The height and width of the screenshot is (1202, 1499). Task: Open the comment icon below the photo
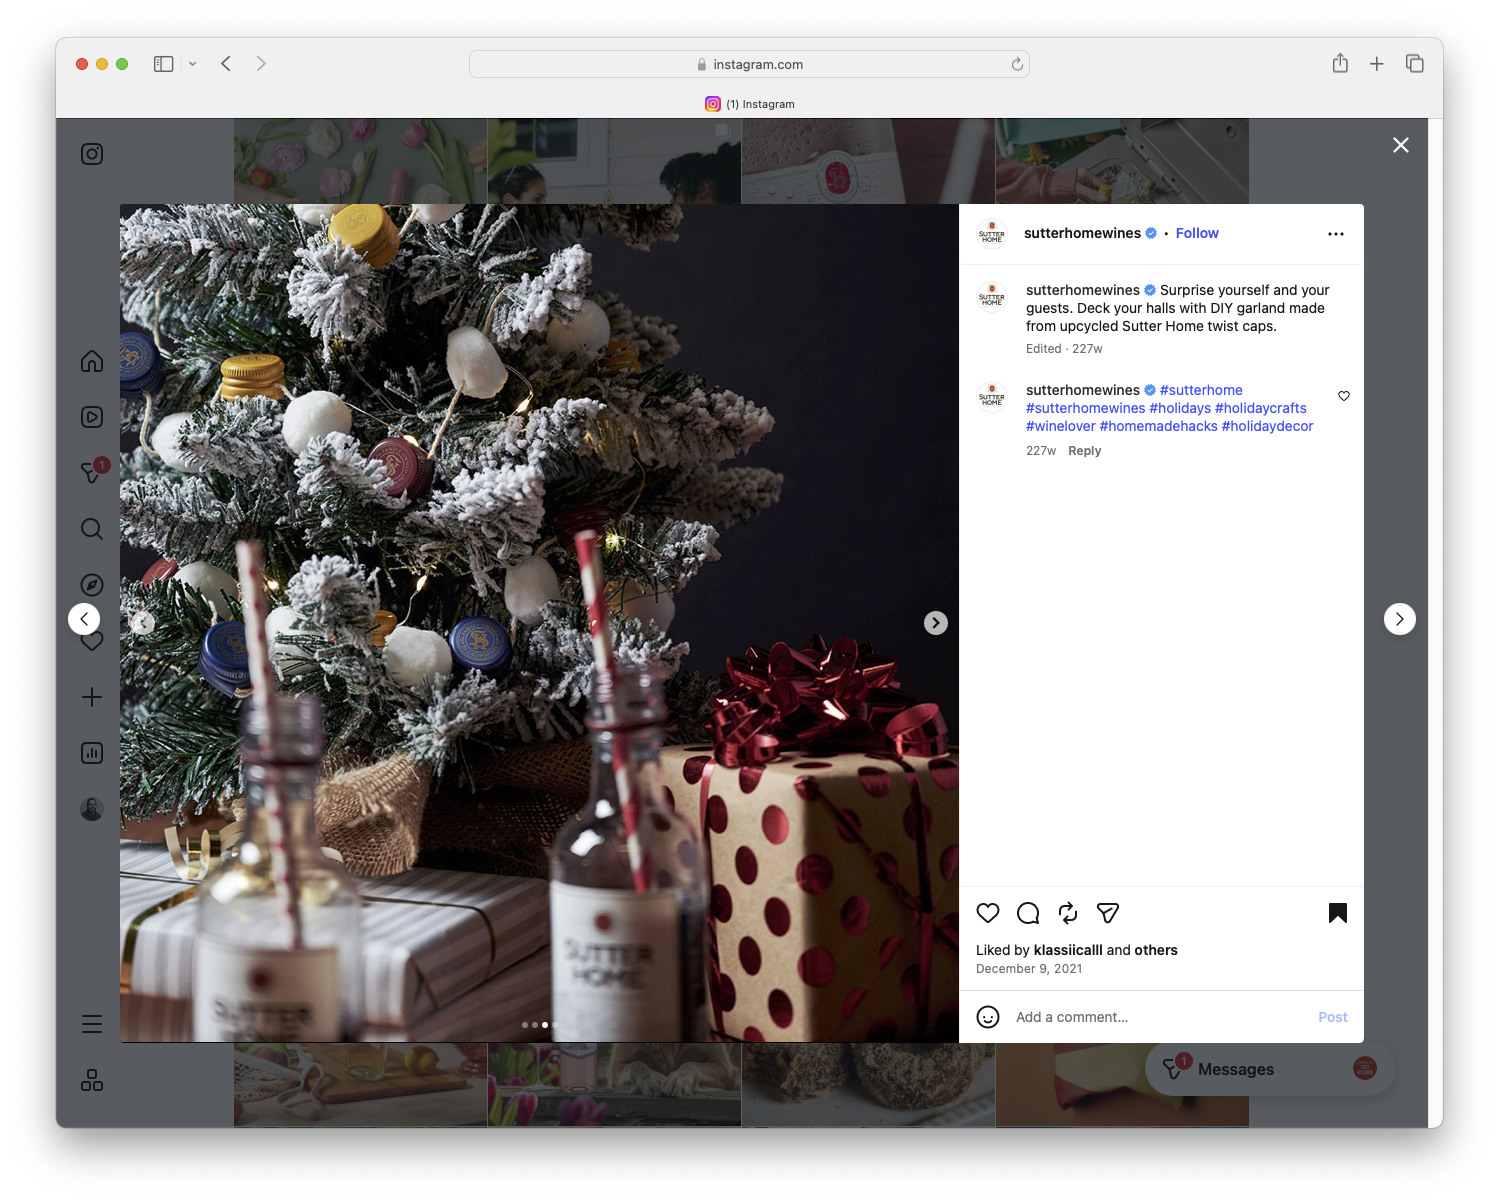tap(1027, 913)
